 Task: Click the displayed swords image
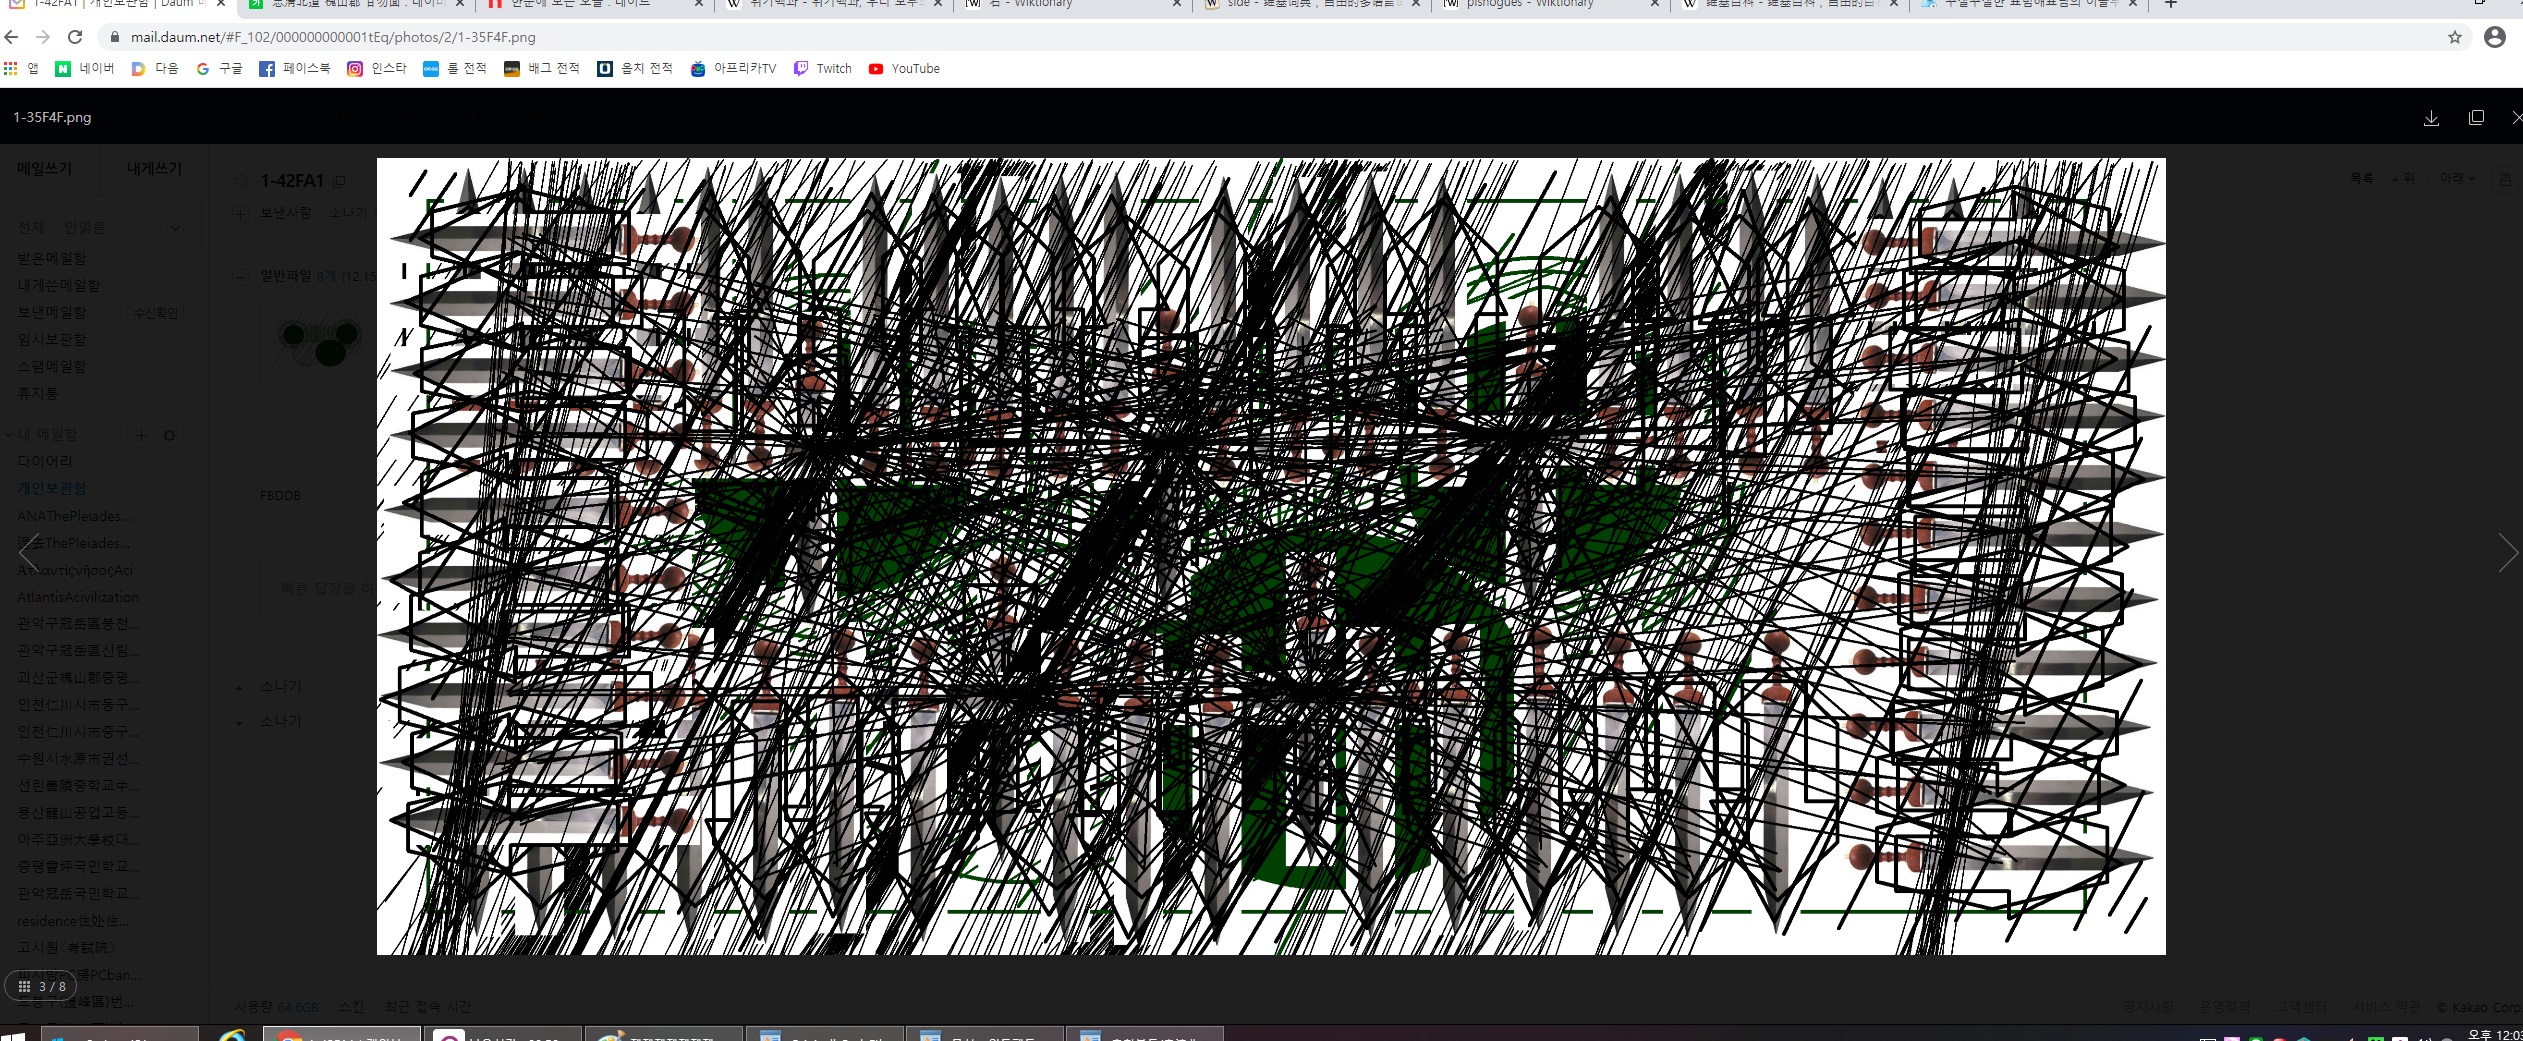[x=1271, y=556]
